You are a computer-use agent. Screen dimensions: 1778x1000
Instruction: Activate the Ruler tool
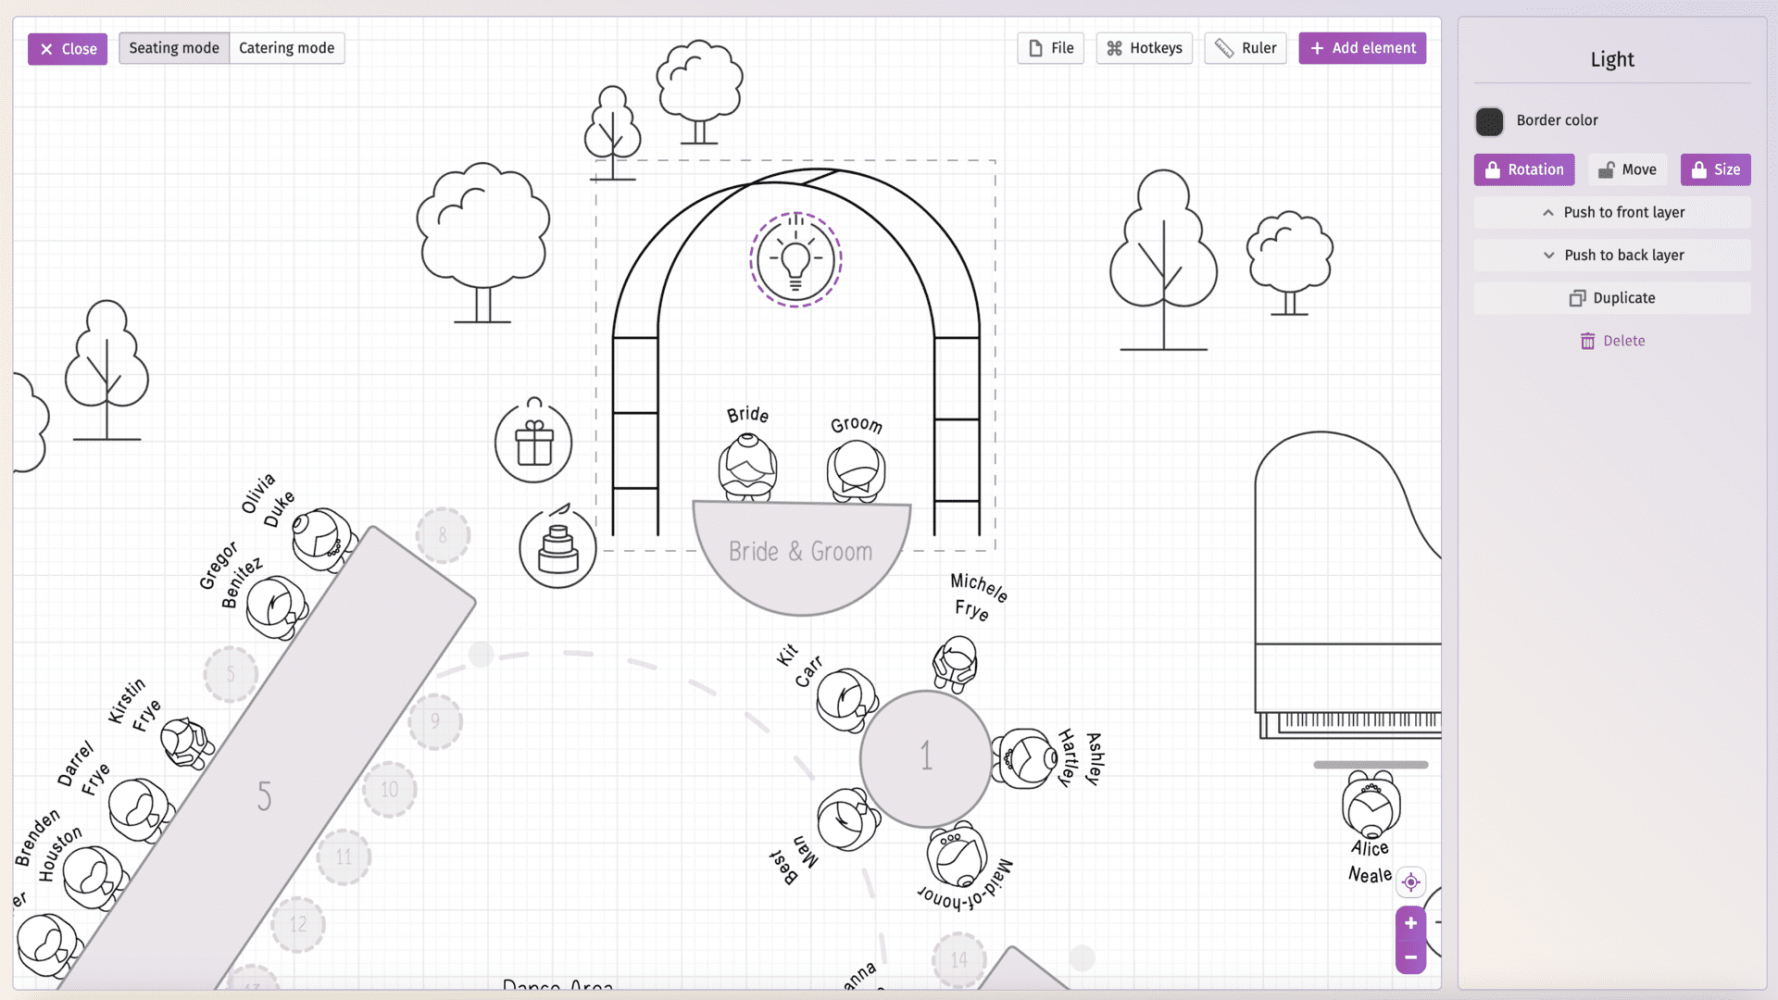click(1245, 48)
